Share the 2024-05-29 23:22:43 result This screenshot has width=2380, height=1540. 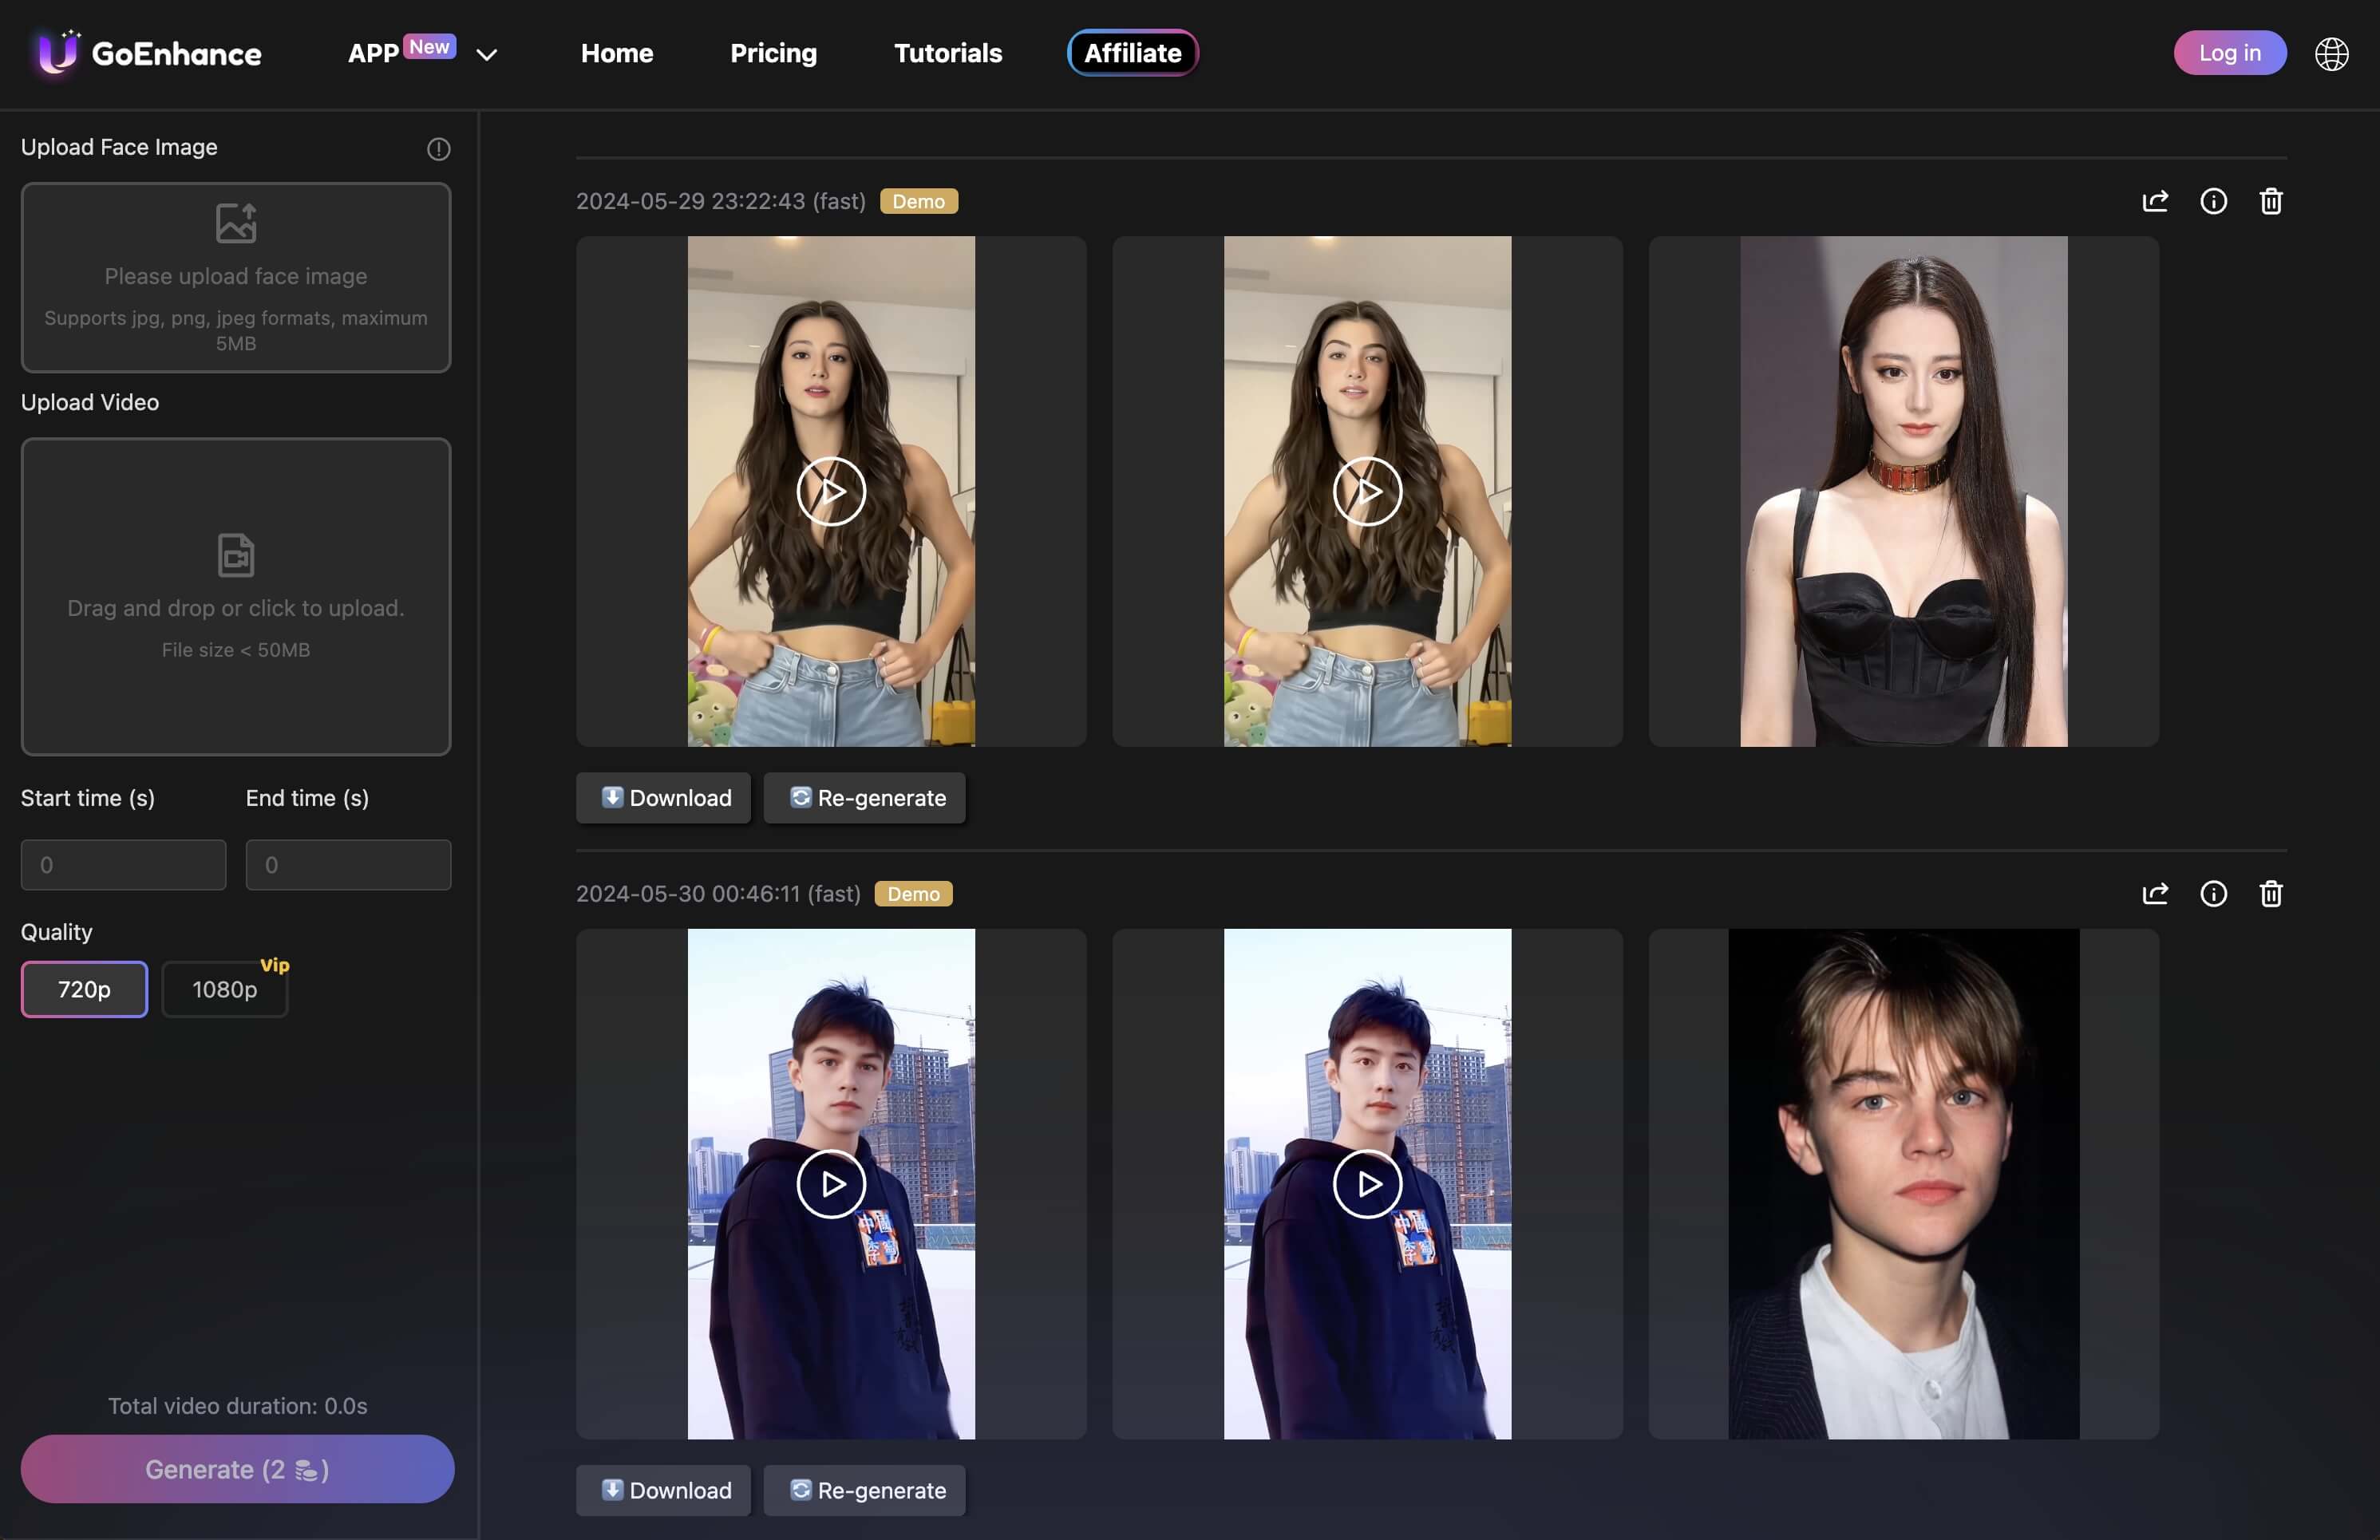pyautogui.click(x=2155, y=201)
